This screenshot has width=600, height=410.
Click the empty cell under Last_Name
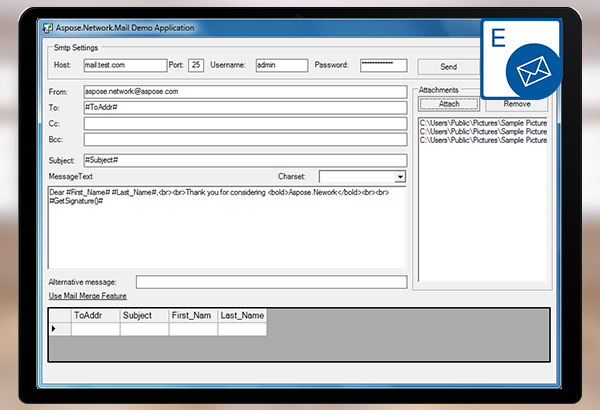point(242,329)
